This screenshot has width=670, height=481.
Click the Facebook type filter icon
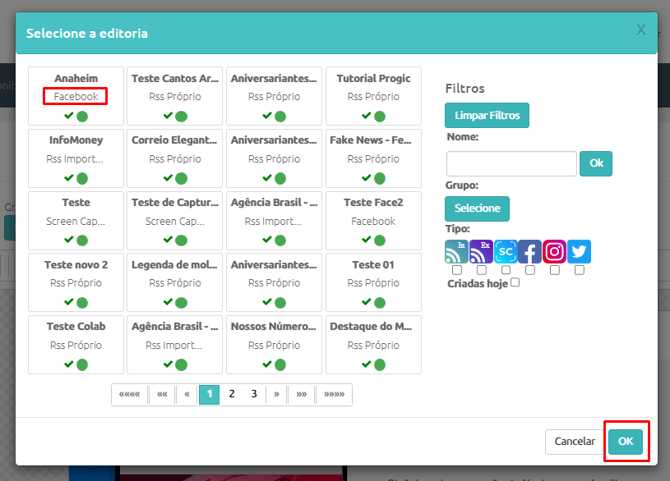tap(530, 252)
